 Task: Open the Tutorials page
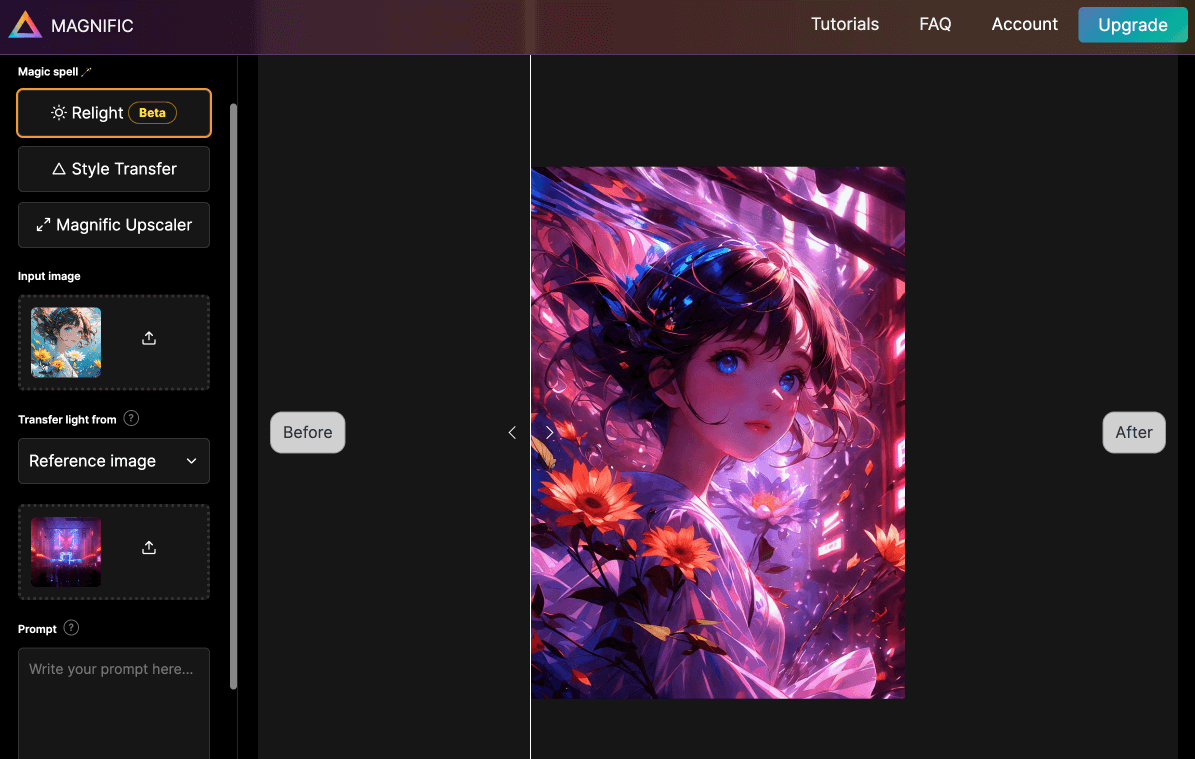[844, 25]
